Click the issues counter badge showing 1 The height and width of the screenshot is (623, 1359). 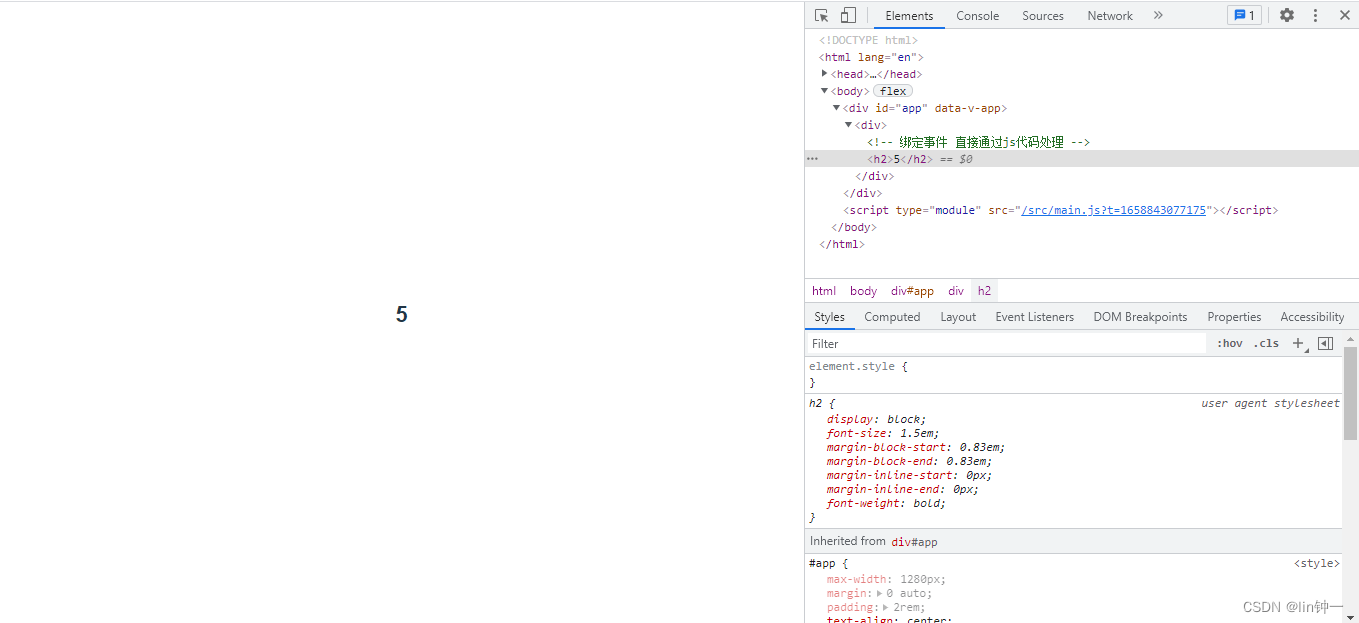coord(1244,15)
